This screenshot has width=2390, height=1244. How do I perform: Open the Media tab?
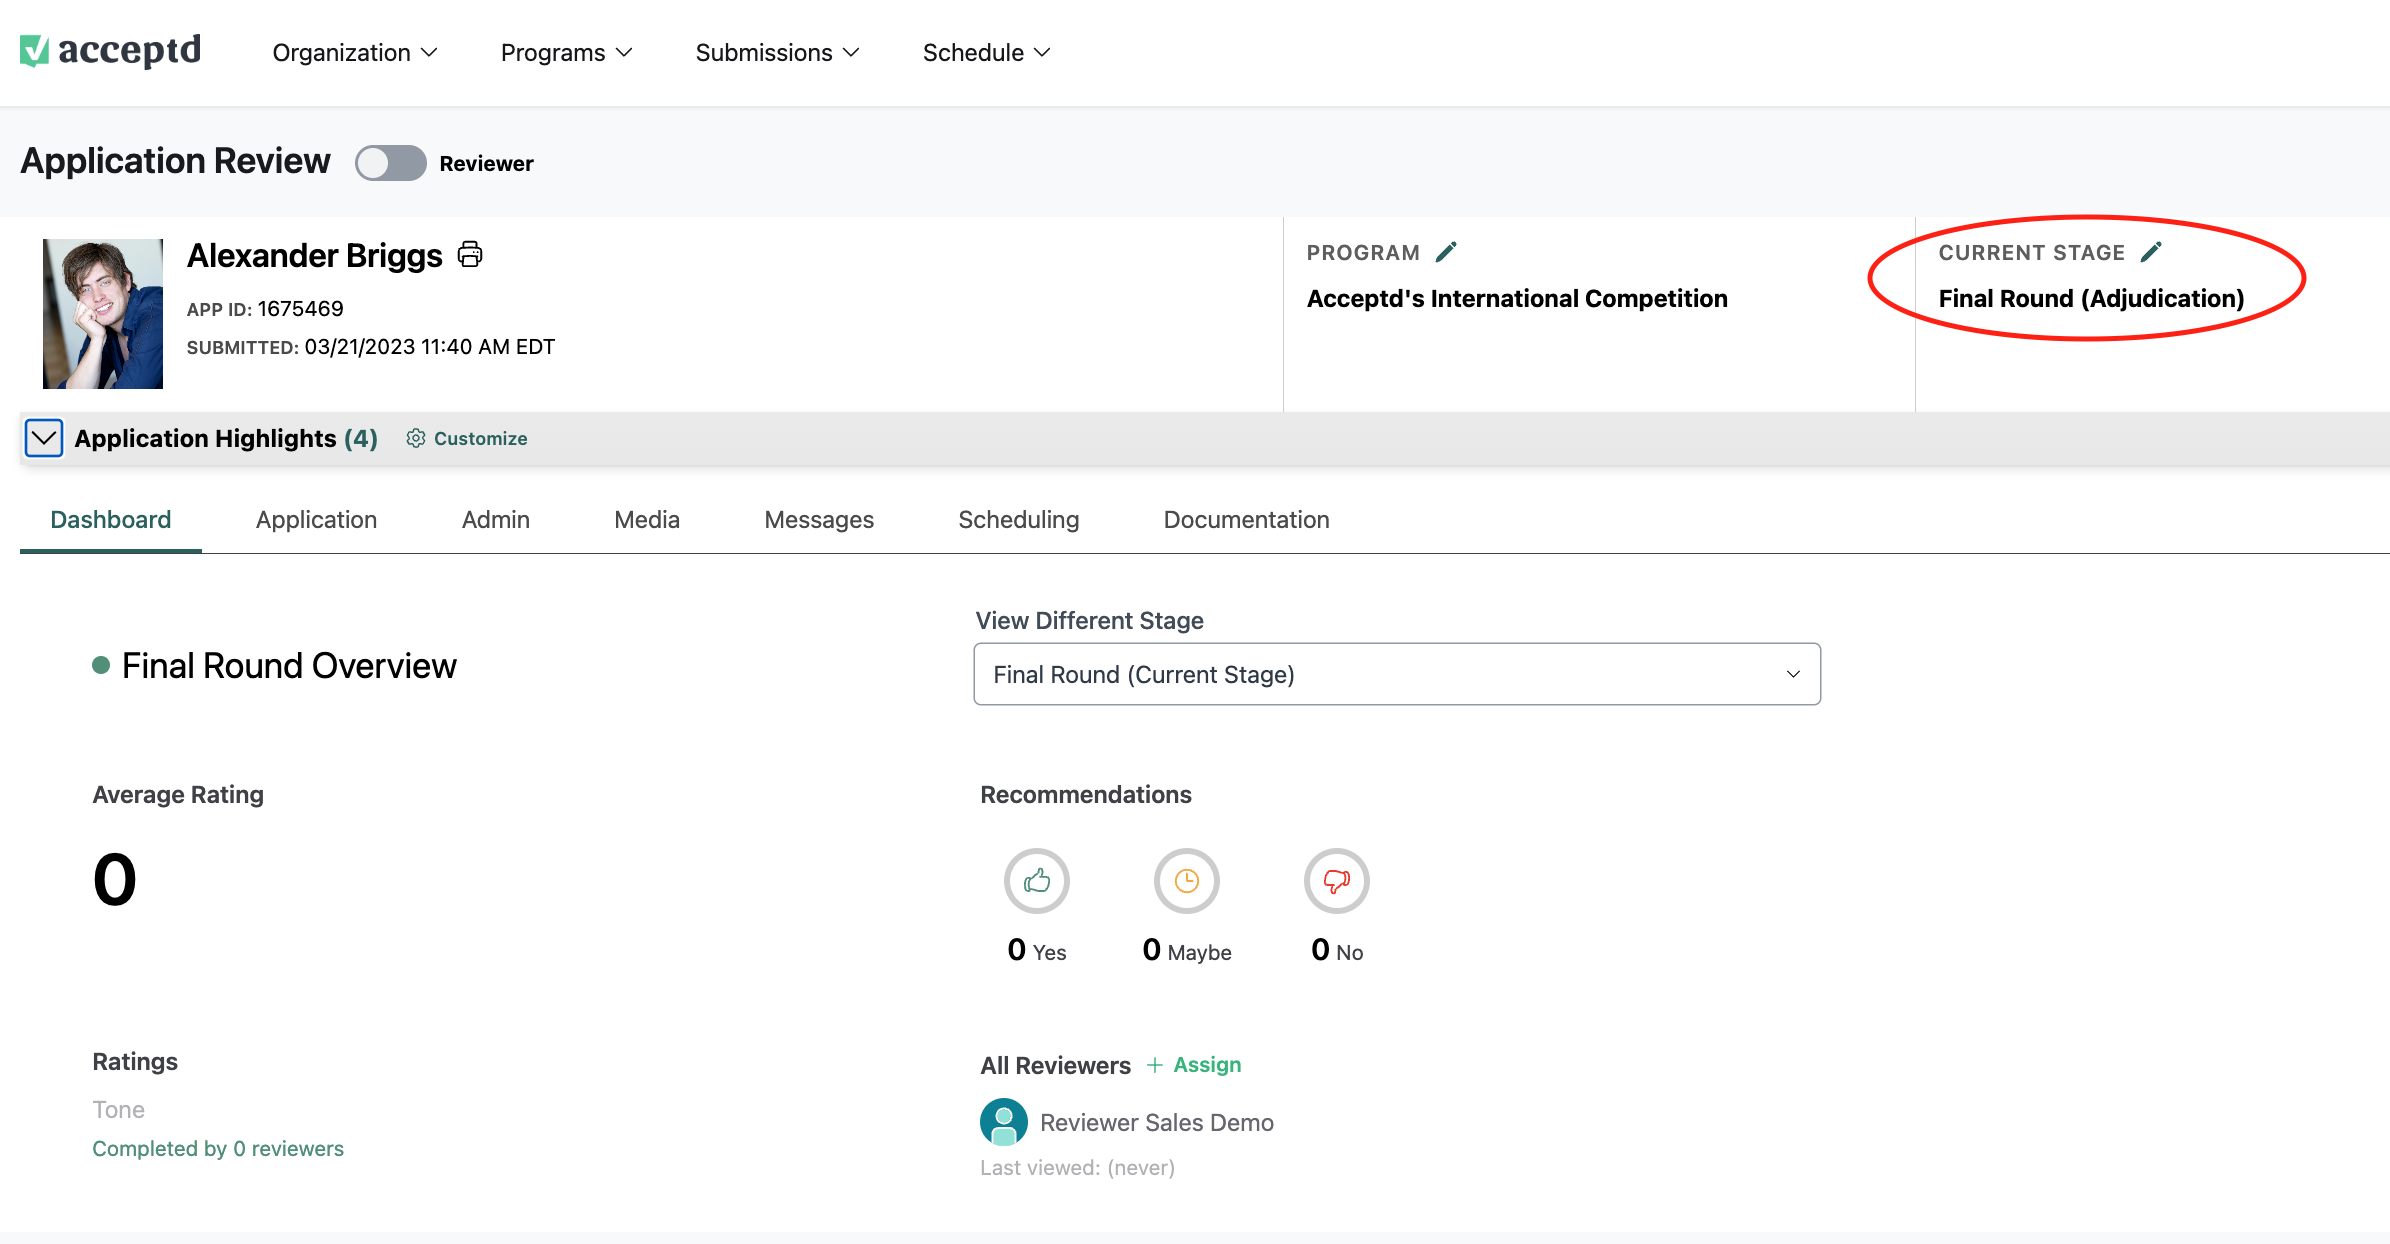(647, 520)
